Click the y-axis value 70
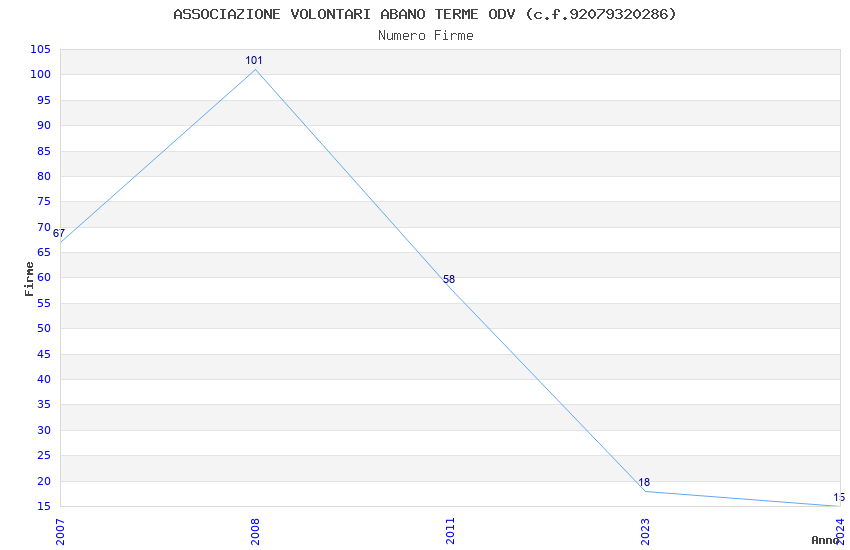 tap(43, 227)
